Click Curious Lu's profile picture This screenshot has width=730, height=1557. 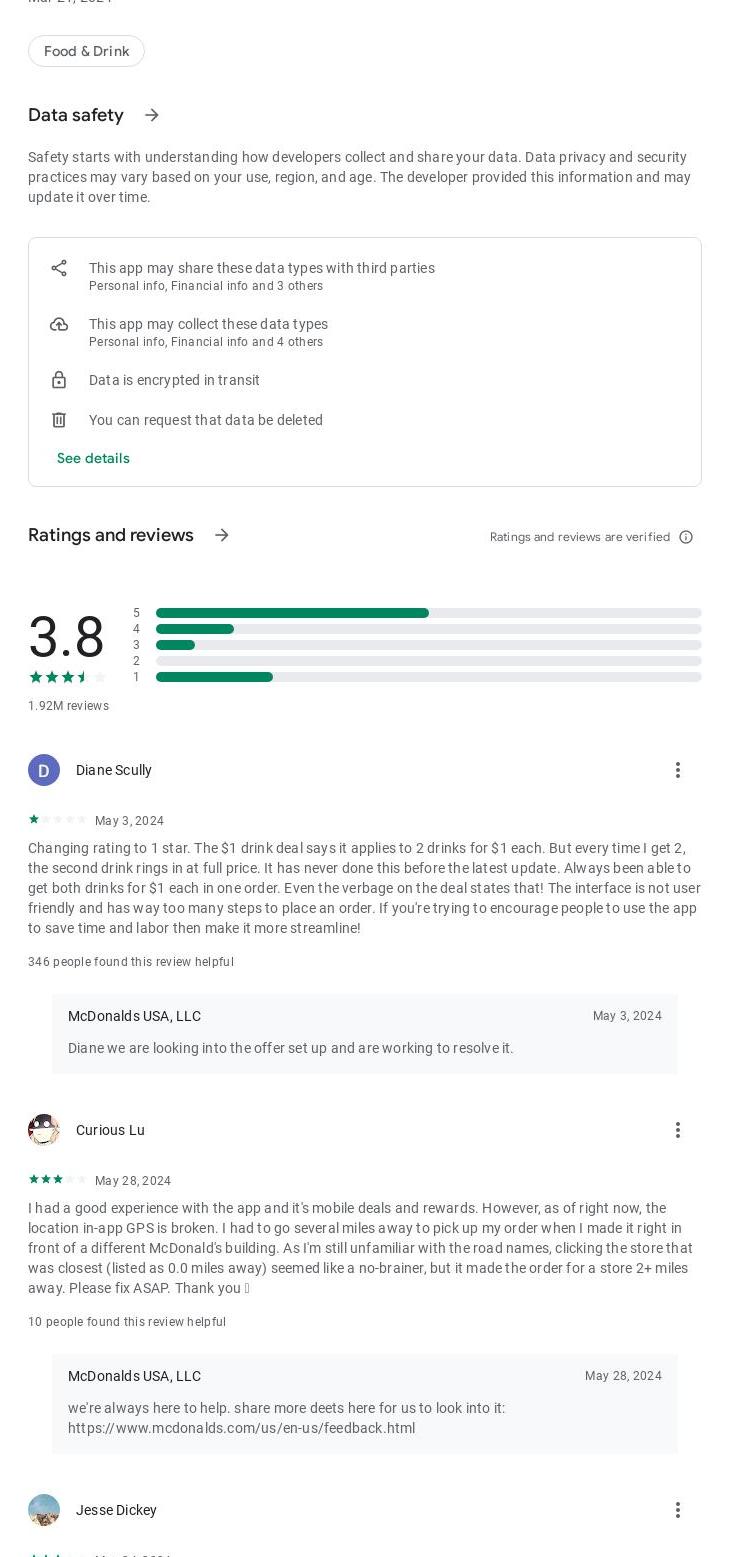(x=44, y=1130)
